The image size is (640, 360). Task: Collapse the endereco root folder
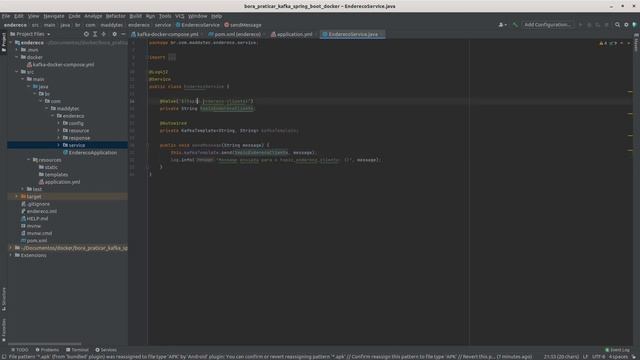pos(11,42)
